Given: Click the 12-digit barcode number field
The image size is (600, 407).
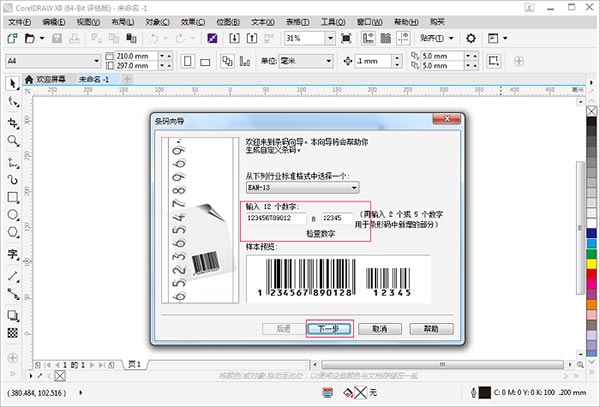Looking at the screenshot, I should point(274,218).
